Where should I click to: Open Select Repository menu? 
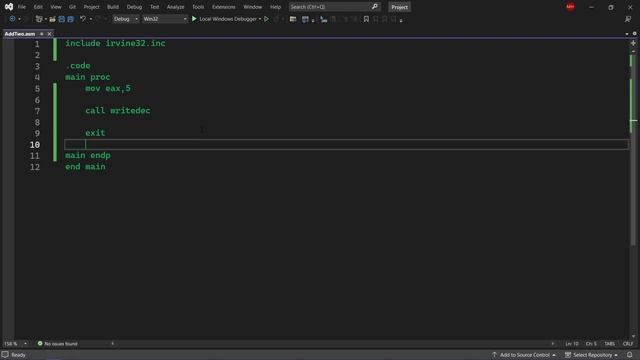pos(591,355)
